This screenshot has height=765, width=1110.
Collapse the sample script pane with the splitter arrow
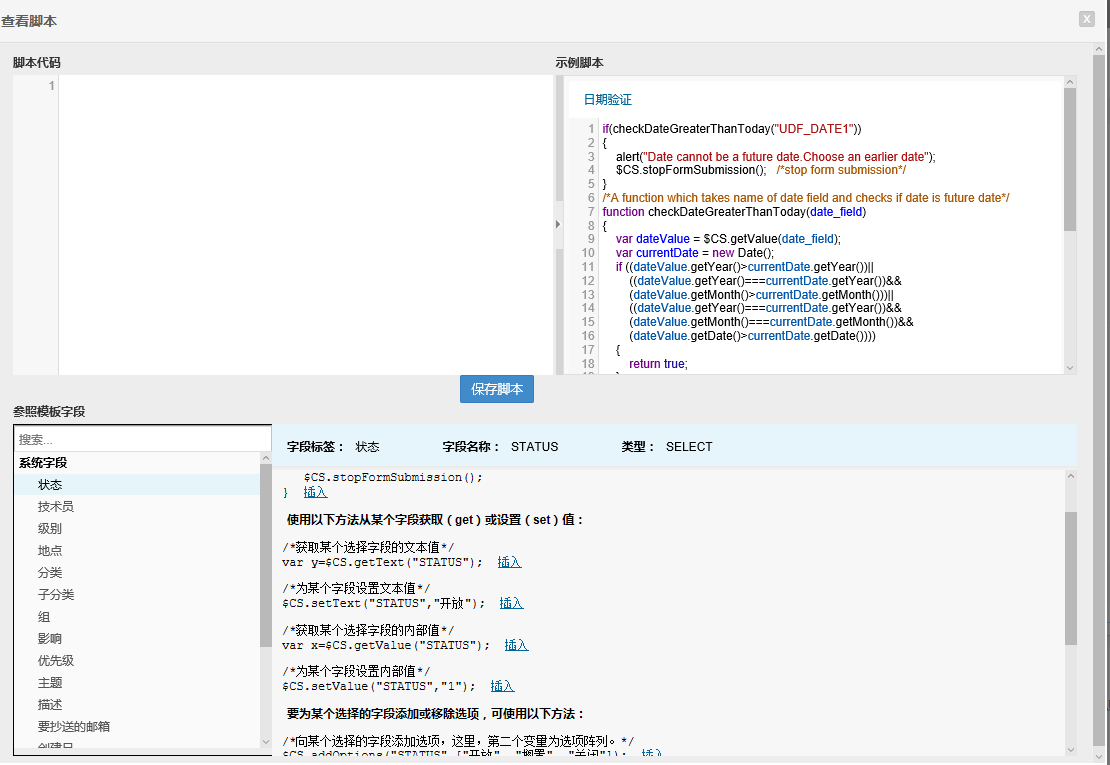[558, 225]
